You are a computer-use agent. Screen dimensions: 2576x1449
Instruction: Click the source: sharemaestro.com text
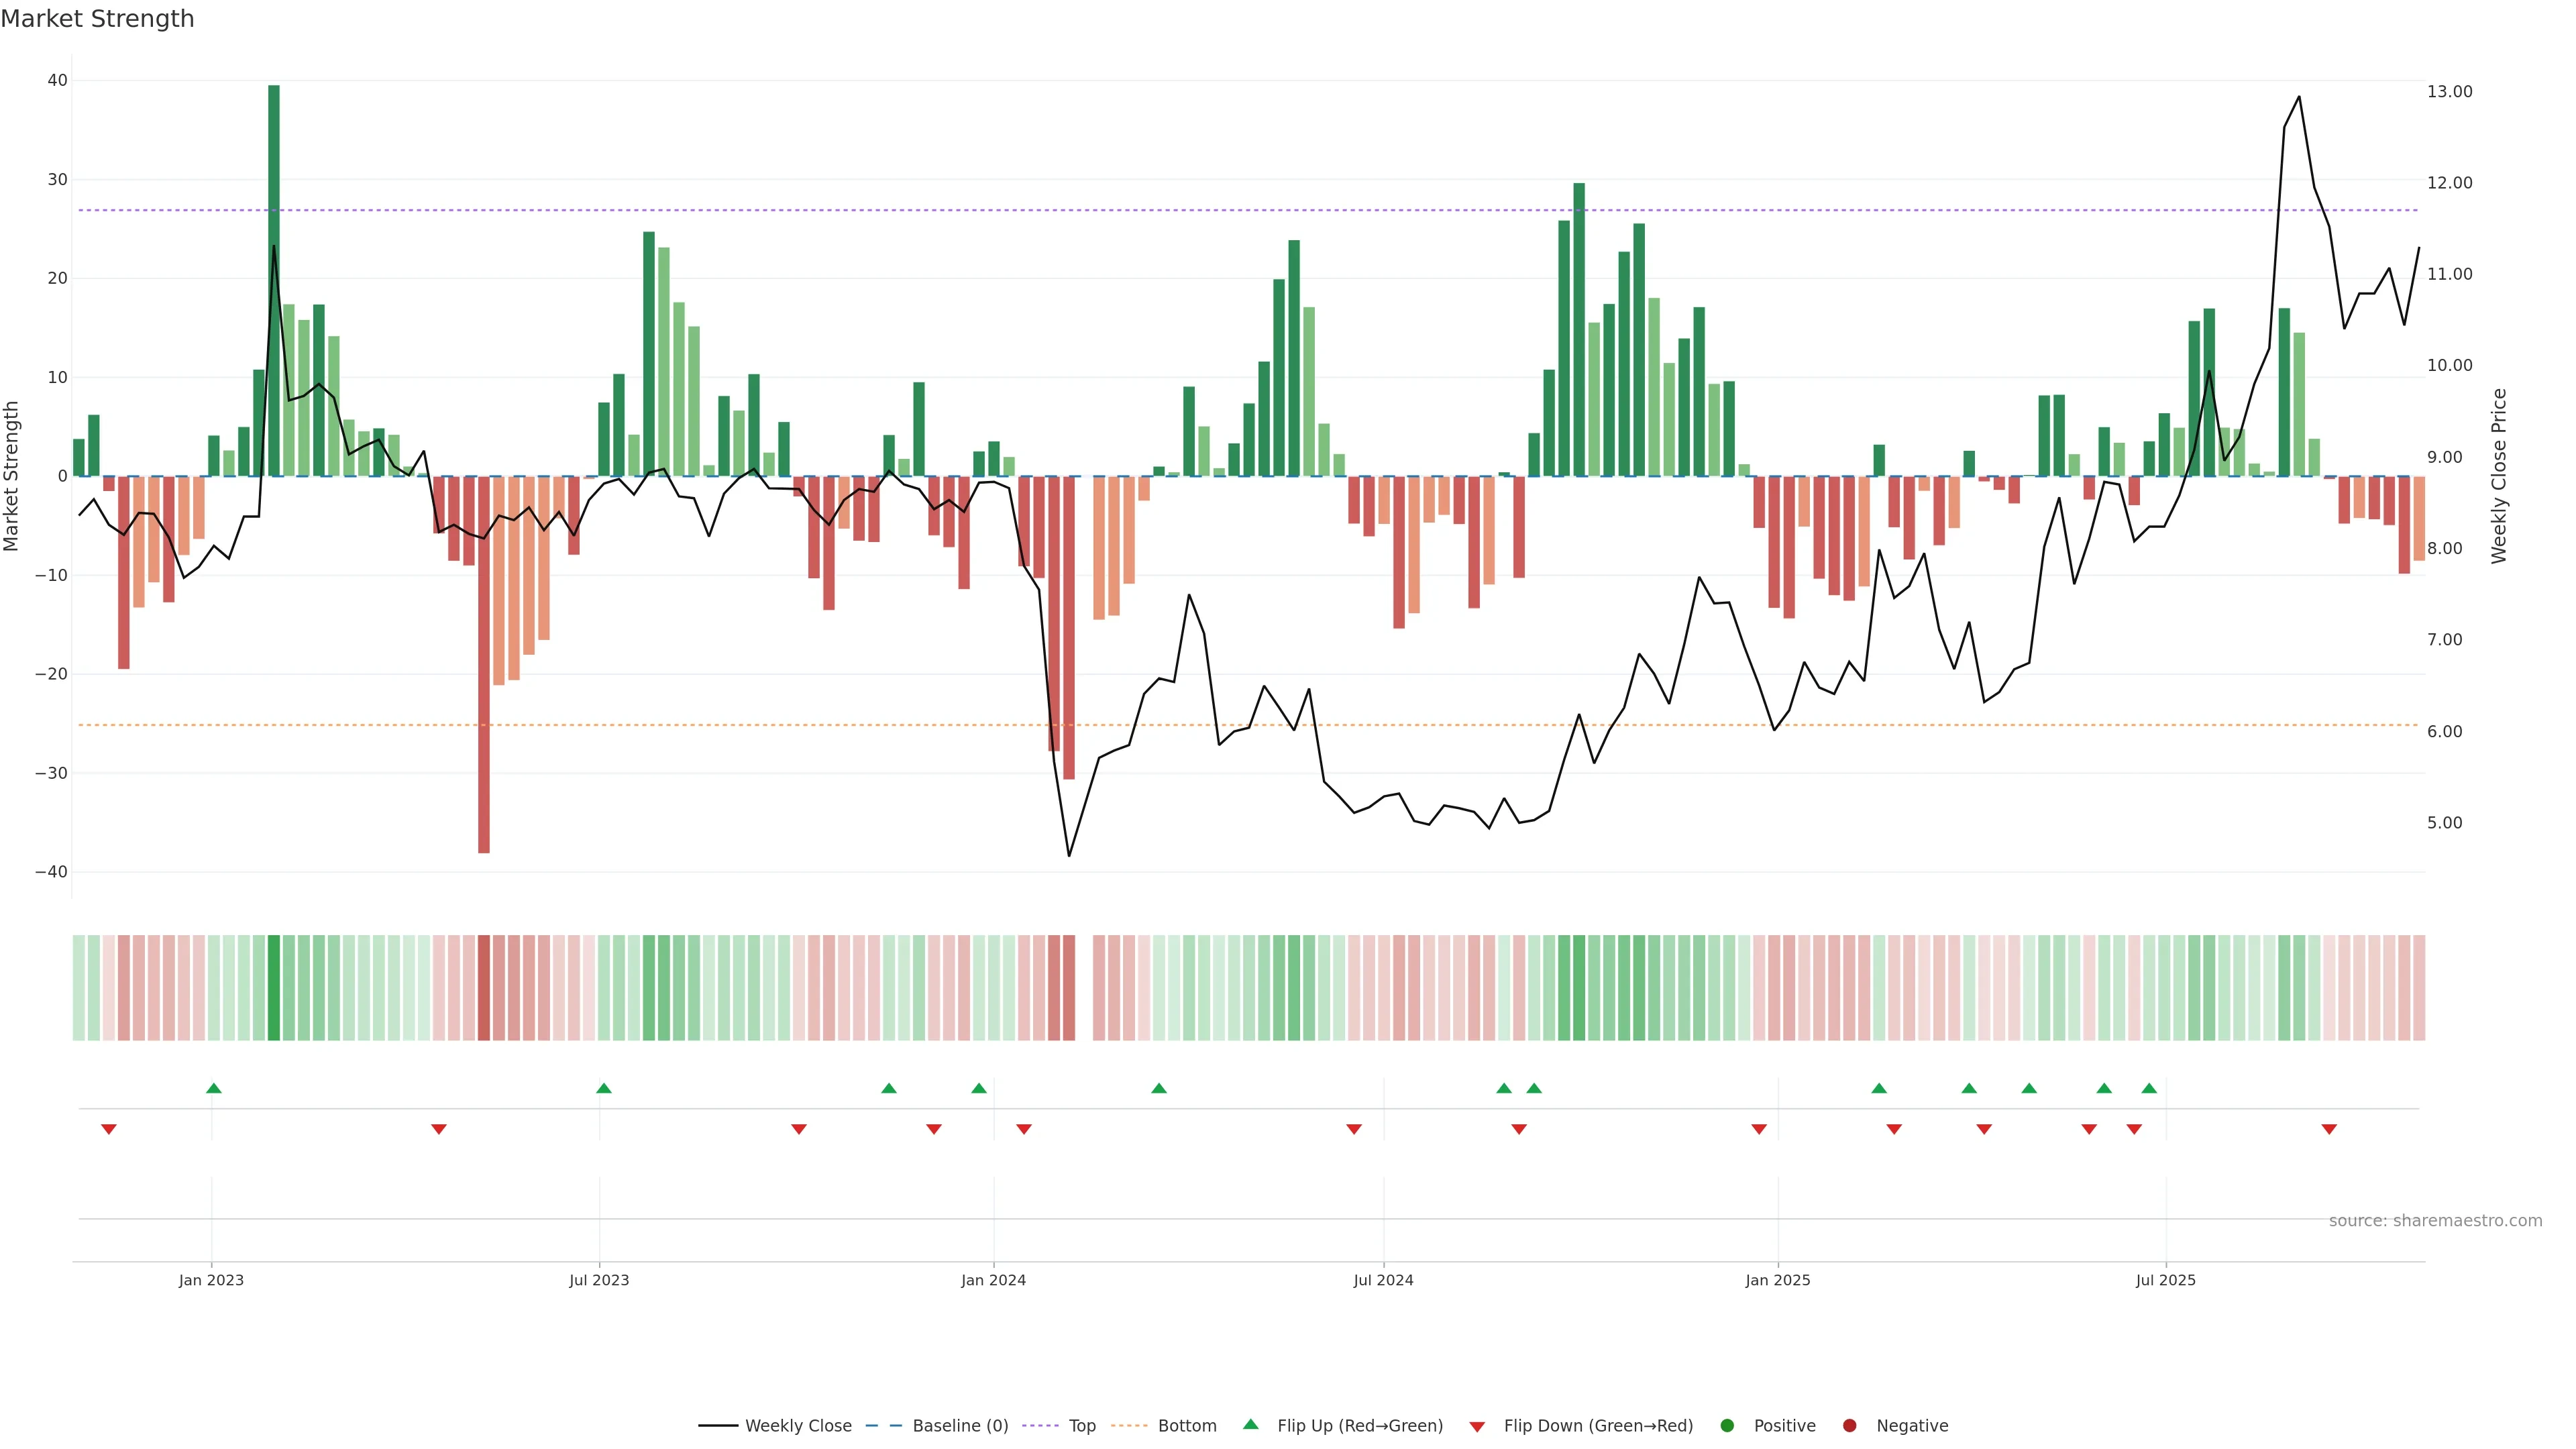coord(2435,1220)
